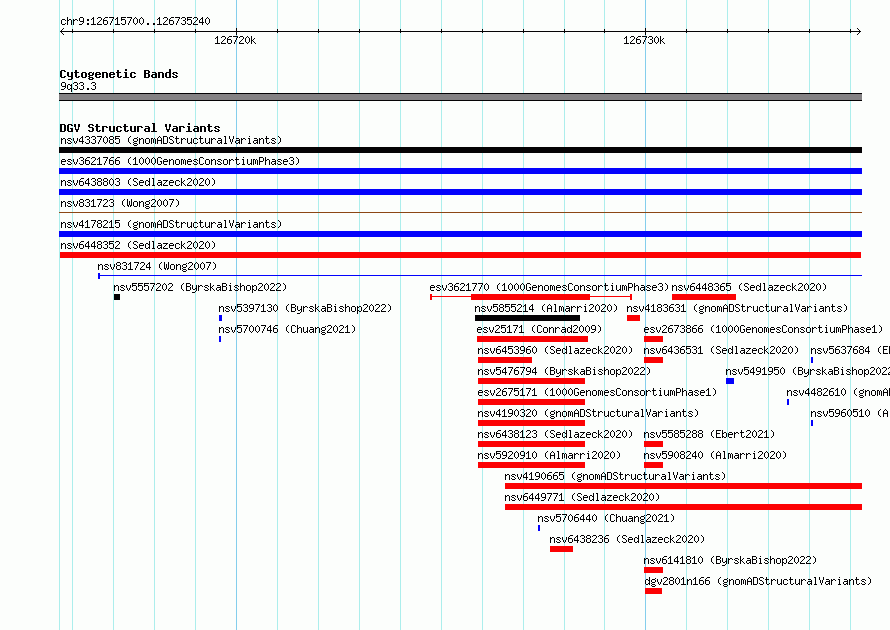This screenshot has height=630, width=890.
Task: Open the nsv831723 Wong2007 variant label
Action: [120, 203]
